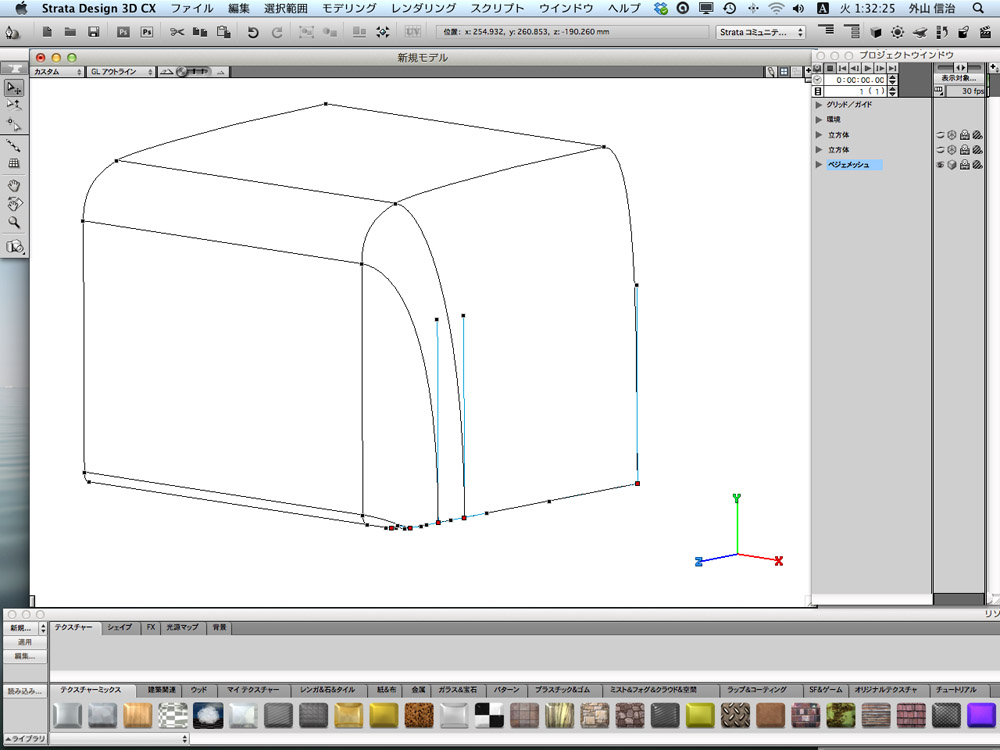1000x750 pixels.
Task: Toggle visibility for the second 立方体 row
Action: (940, 149)
